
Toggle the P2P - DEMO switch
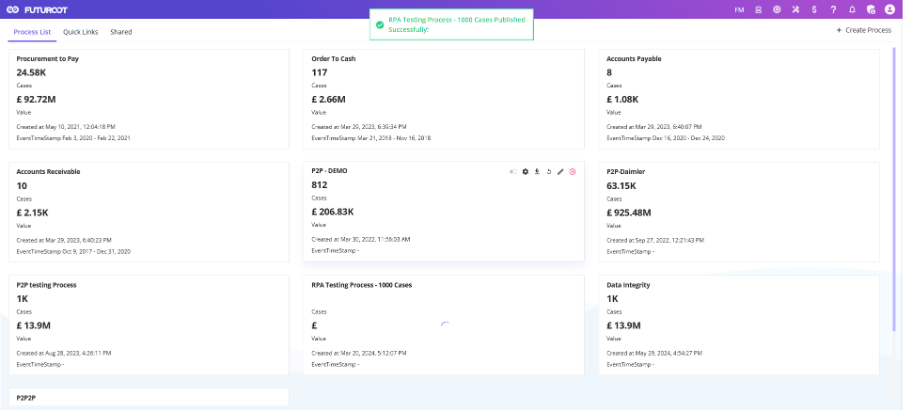click(513, 172)
